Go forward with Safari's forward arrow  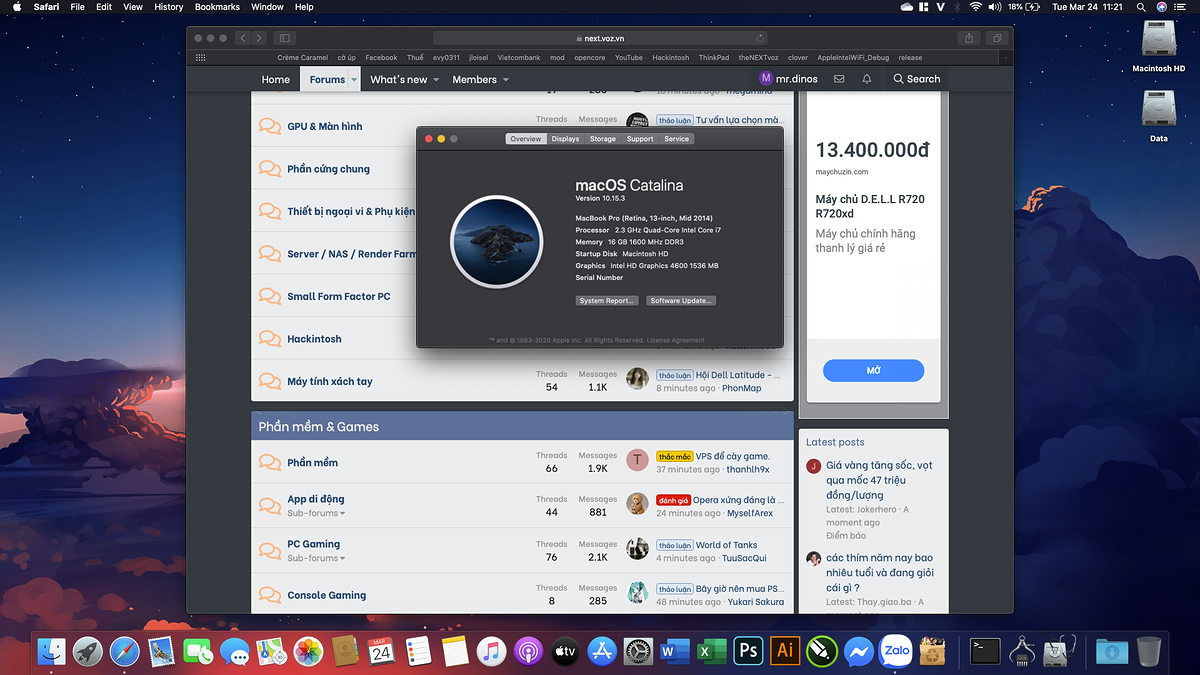[259, 38]
